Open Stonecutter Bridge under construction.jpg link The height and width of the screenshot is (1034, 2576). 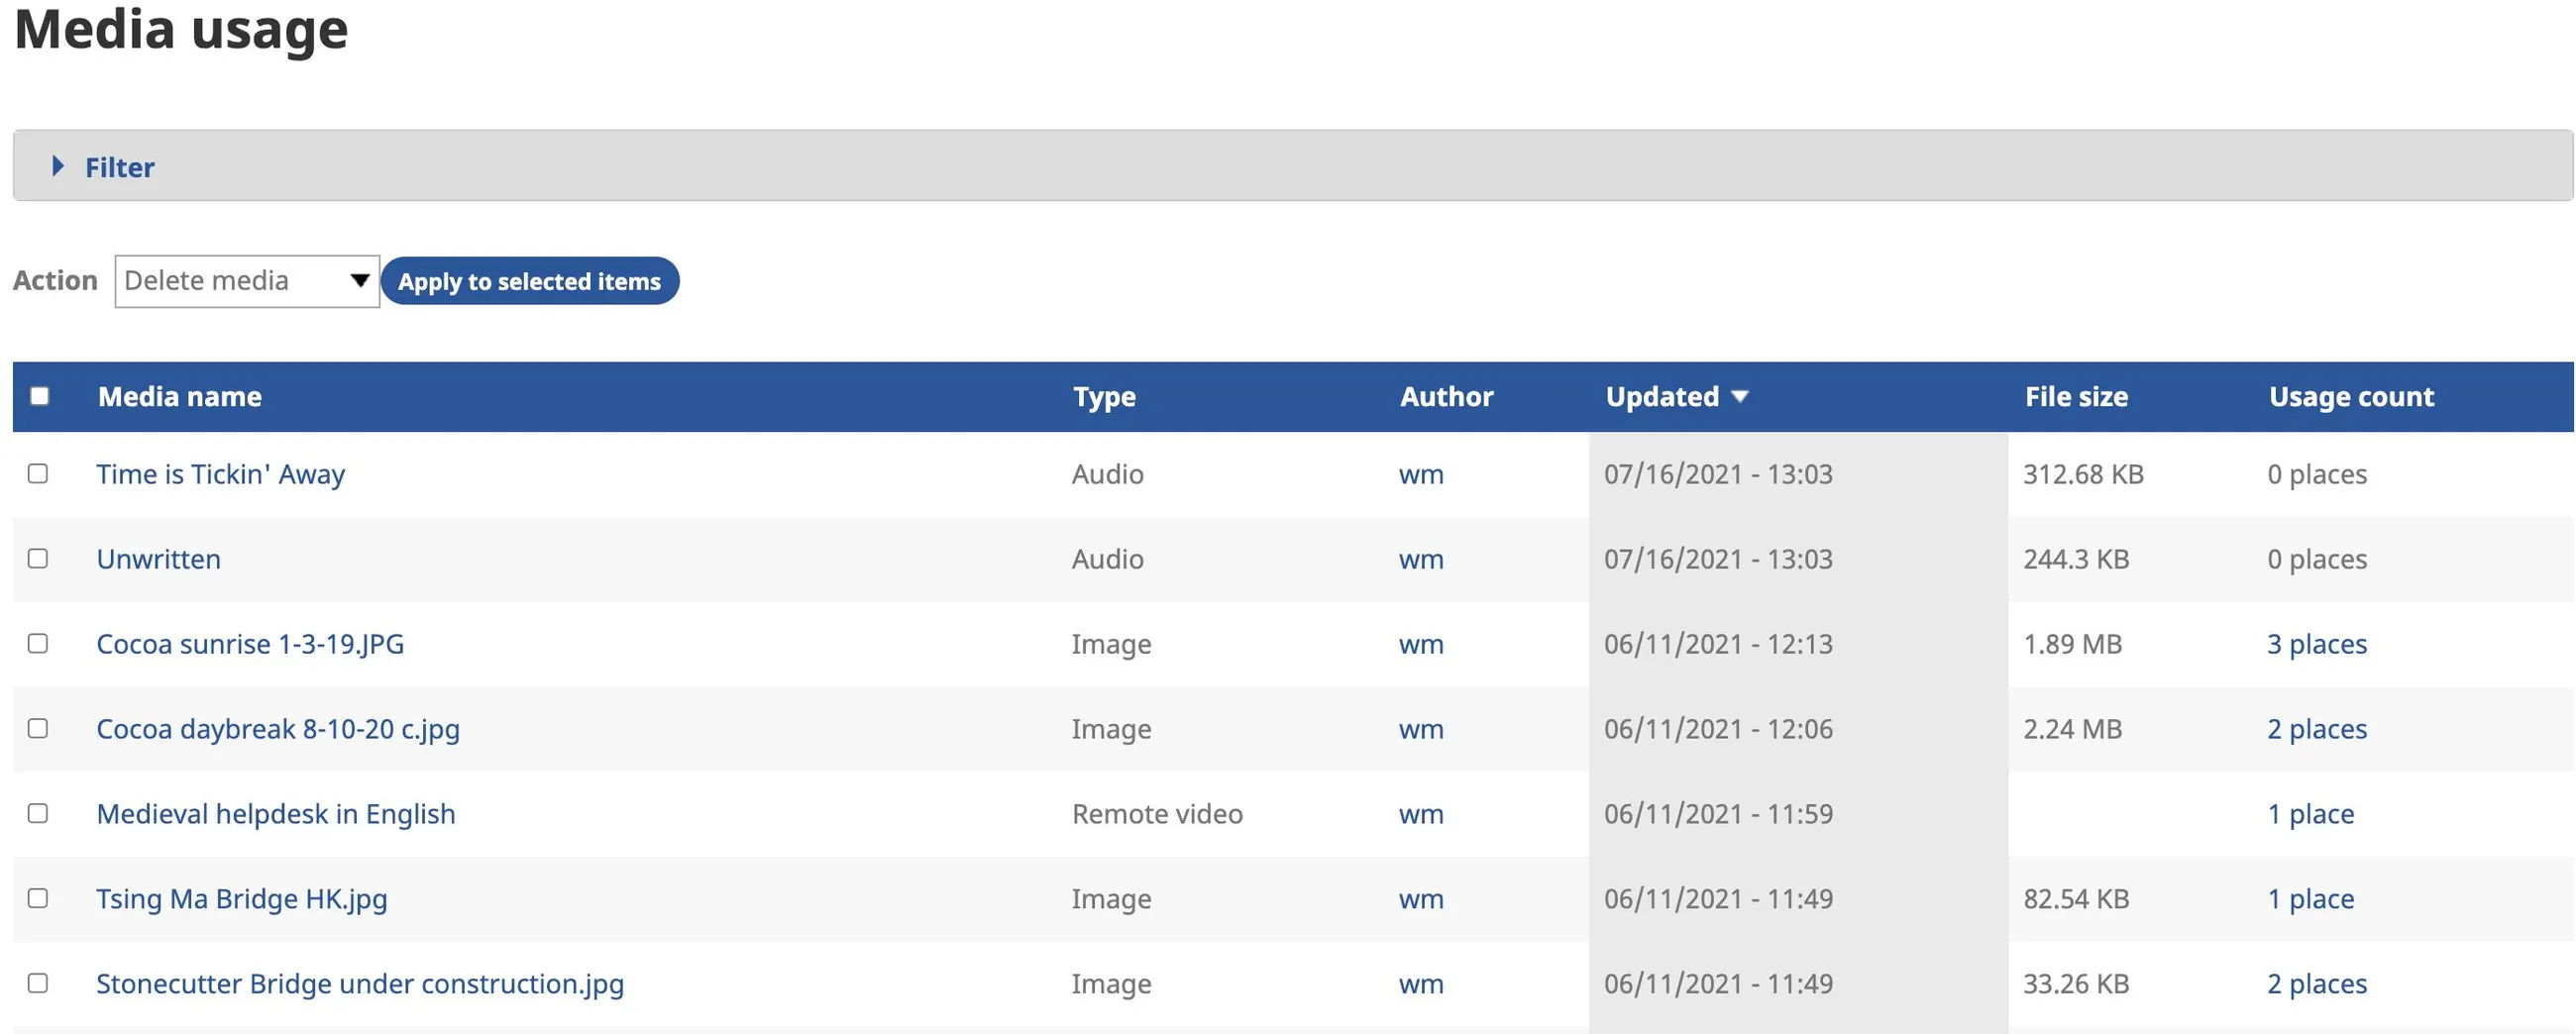tap(360, 984)
